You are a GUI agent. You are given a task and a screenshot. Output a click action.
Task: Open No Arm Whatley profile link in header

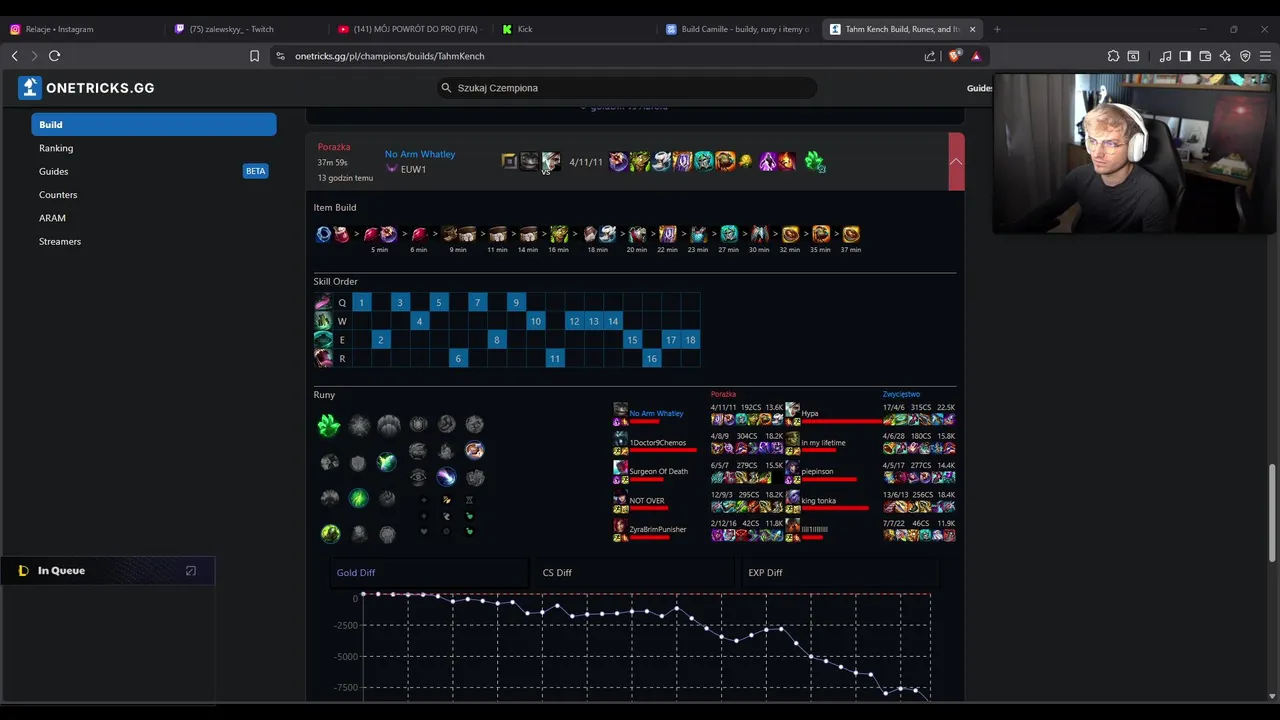click(420, 154)
